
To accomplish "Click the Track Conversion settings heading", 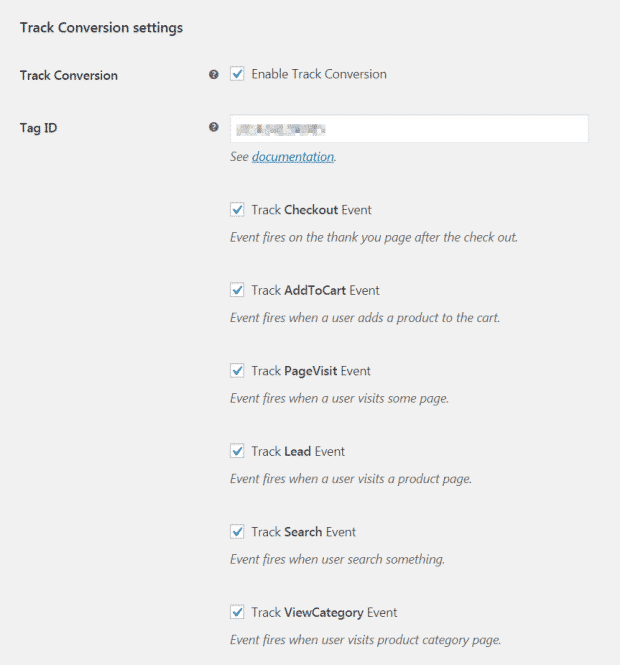I will click(101, 28).
